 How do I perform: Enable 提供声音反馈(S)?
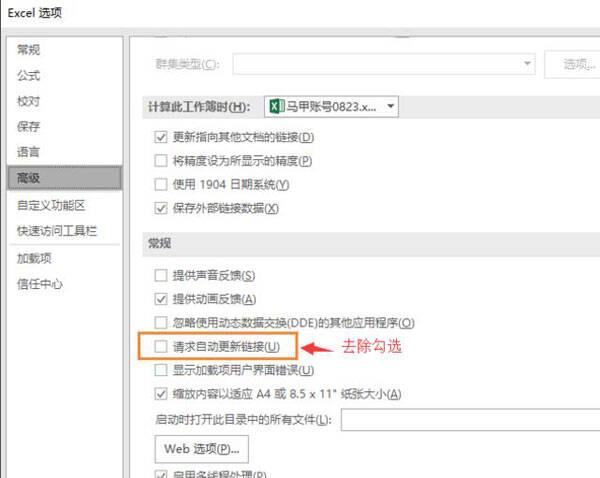(161, 275)
